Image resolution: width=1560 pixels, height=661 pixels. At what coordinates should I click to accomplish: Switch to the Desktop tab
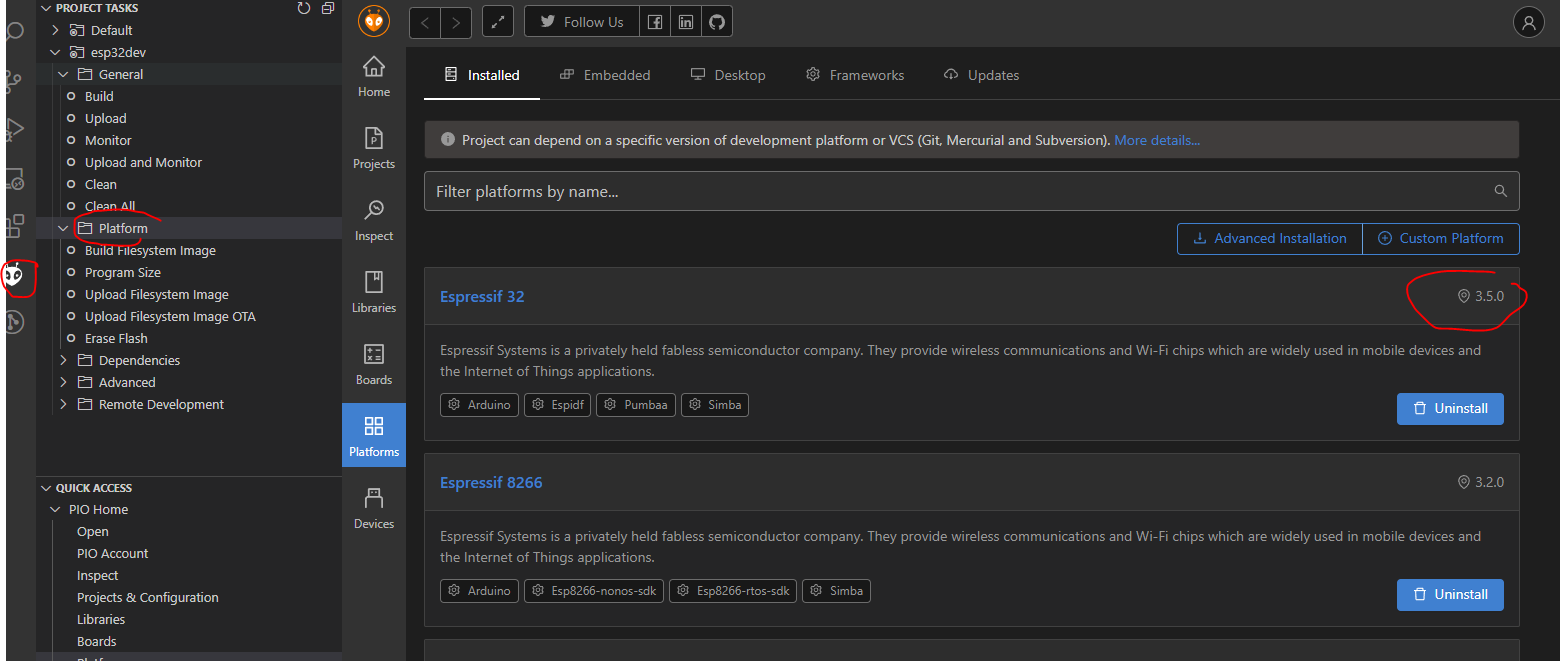[728, 75]
